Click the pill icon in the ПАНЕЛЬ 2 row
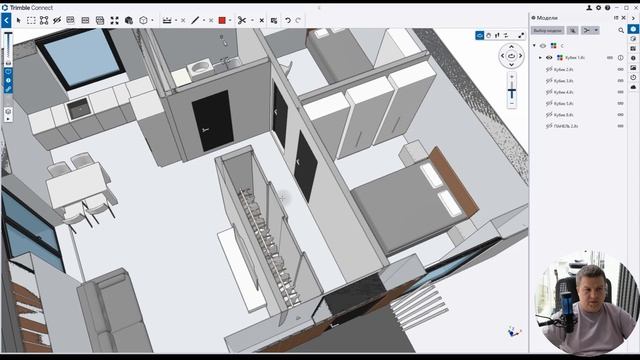This screenshot has width=640, height=360. pyautogui.click(x=620, y=126)
